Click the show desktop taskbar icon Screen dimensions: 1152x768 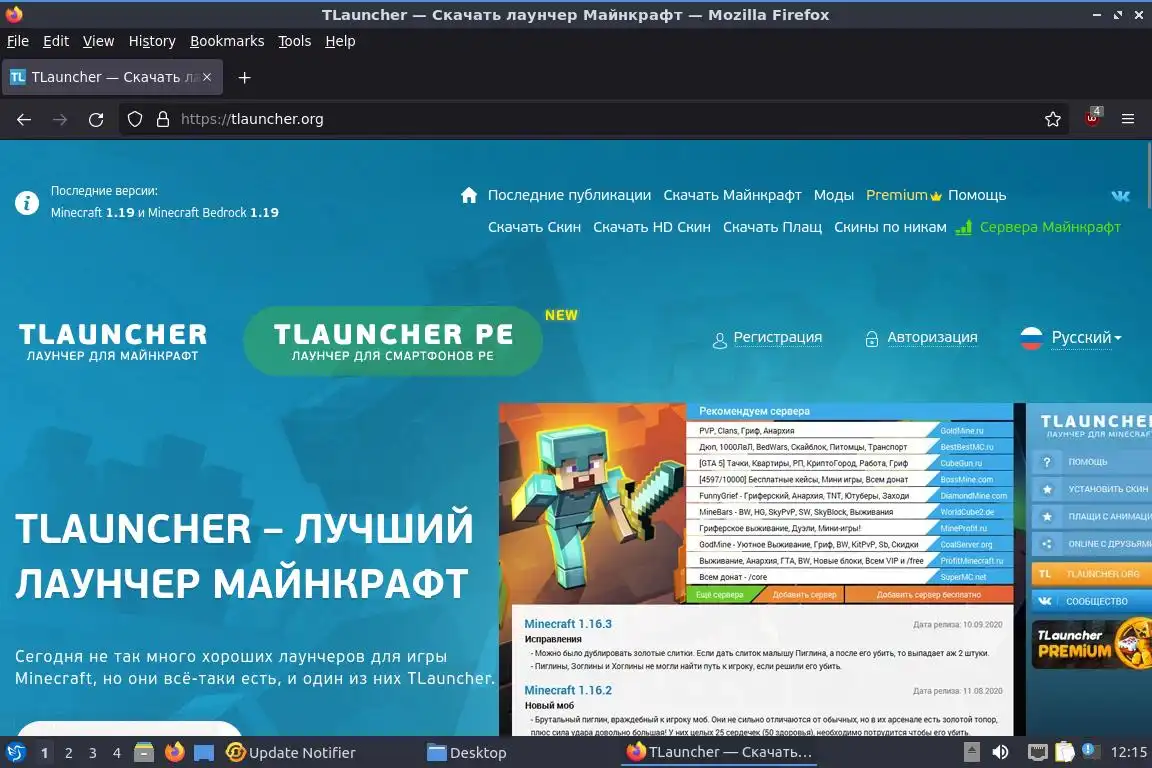[x=204, y=753]
